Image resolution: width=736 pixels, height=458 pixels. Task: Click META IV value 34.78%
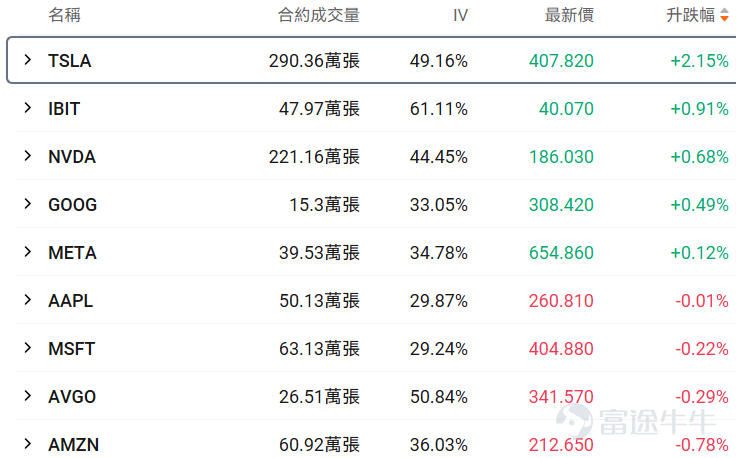point(439,253)
